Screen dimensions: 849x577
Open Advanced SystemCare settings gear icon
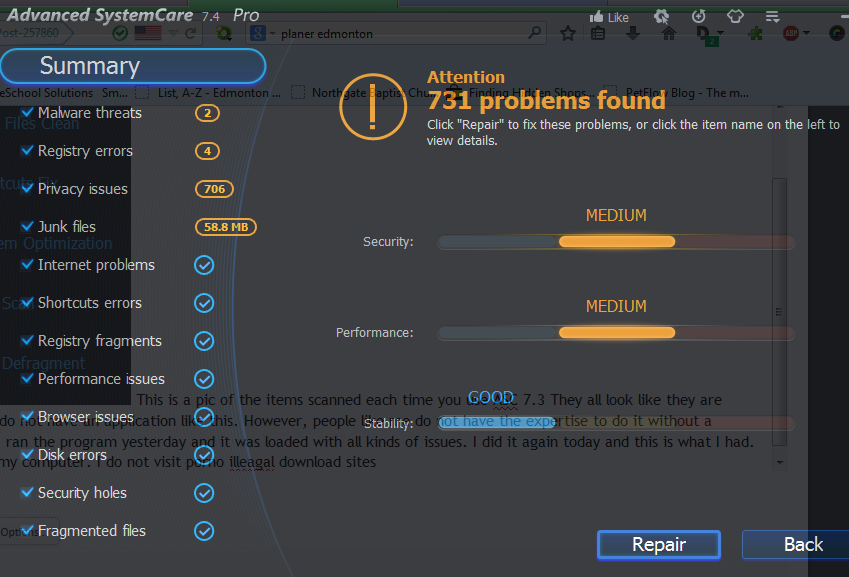click(662, 16)
